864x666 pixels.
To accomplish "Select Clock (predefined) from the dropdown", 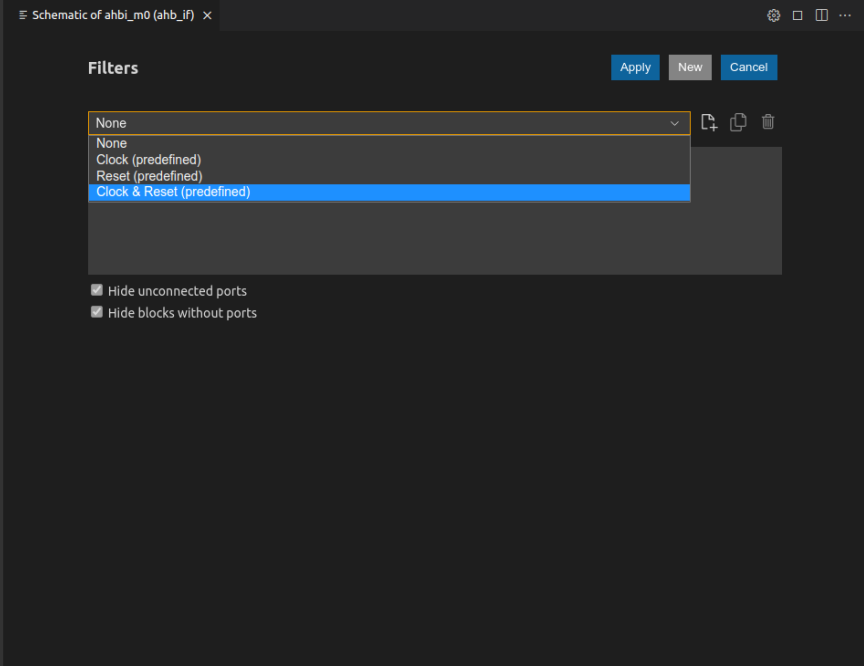I will (148, 159).
